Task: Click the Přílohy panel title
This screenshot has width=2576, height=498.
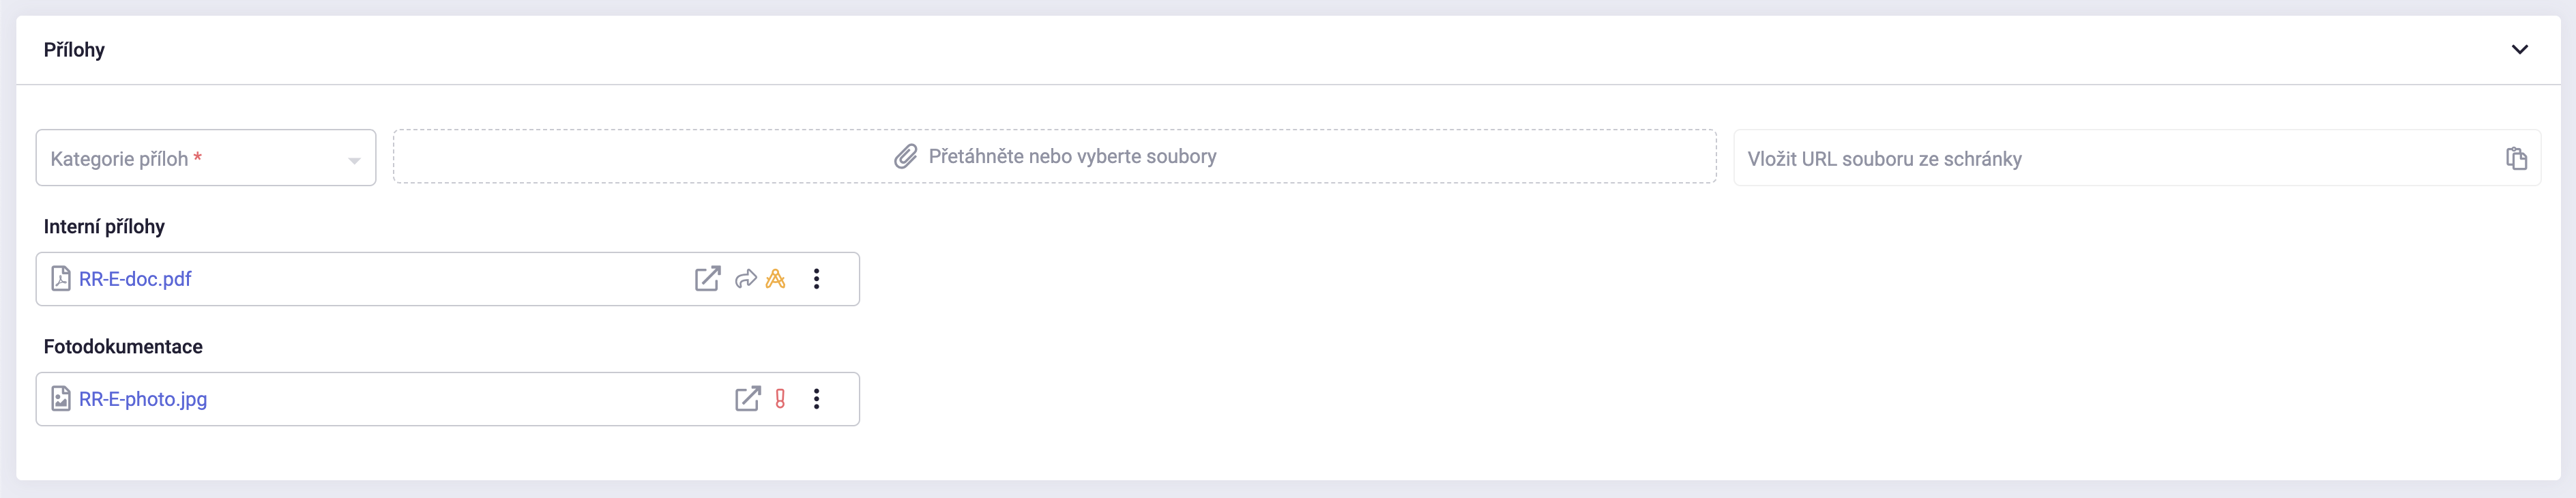Action: [x=74, y=50]
